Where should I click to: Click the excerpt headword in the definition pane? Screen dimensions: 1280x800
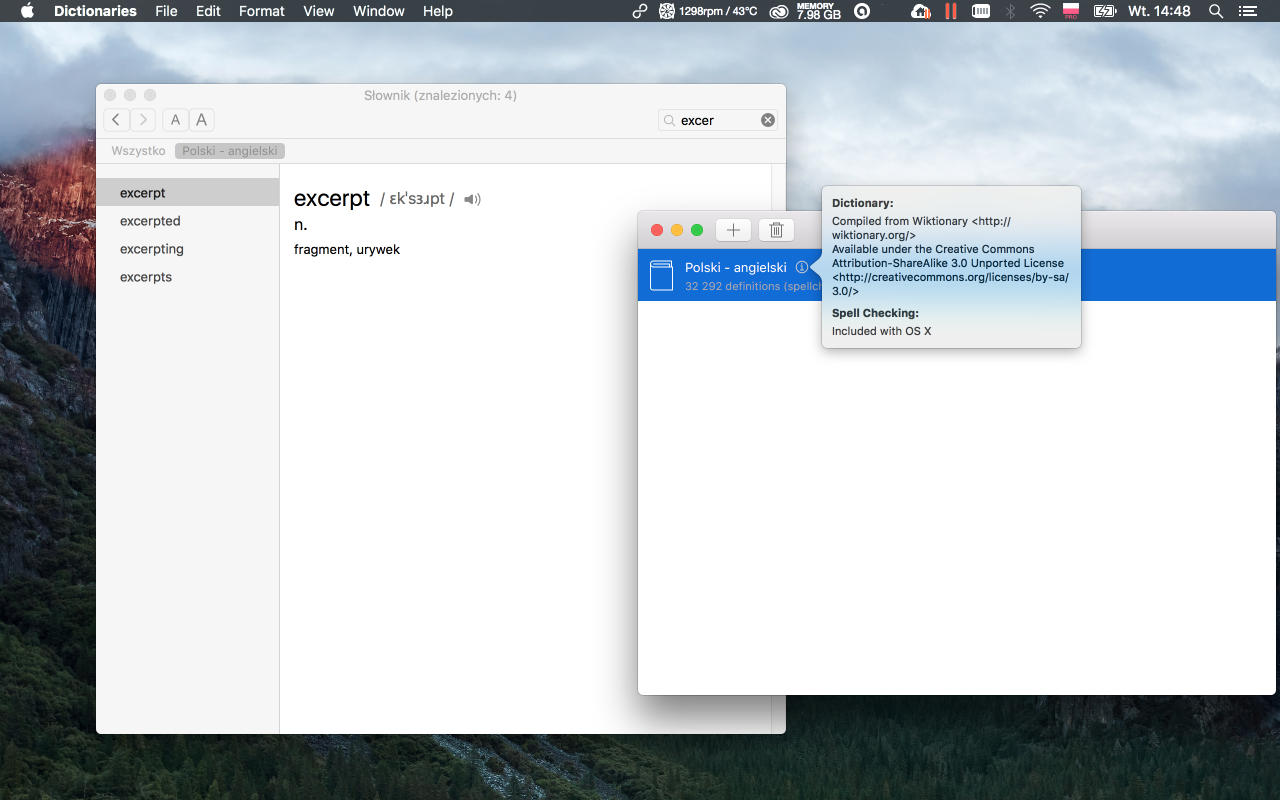(x=332, y=199)
